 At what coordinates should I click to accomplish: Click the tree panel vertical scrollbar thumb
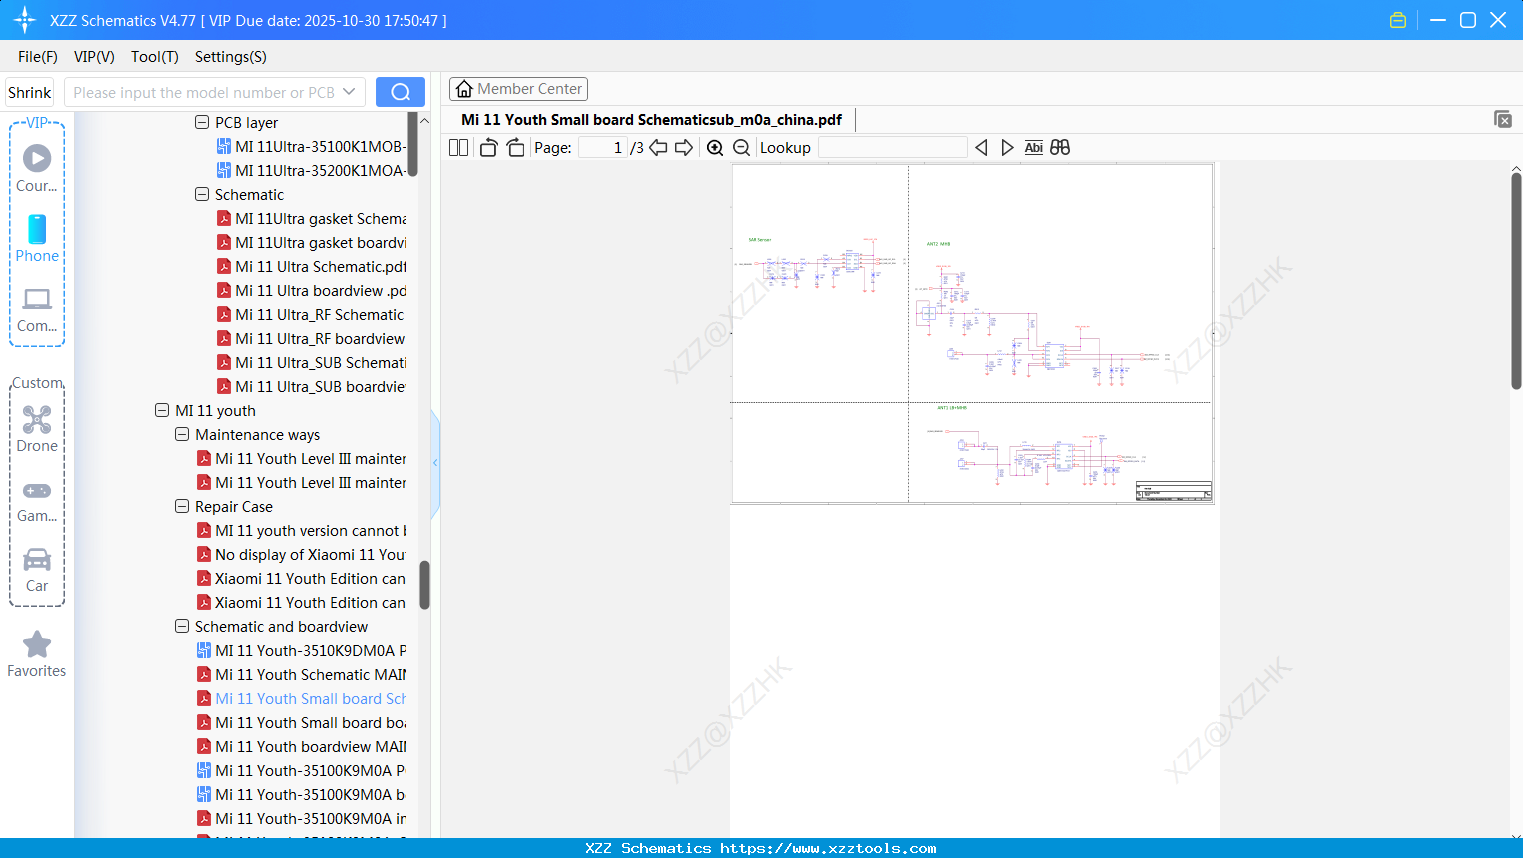point(424,585)
